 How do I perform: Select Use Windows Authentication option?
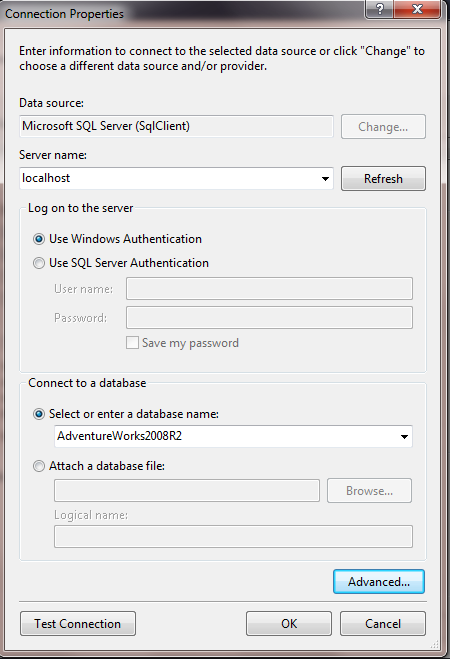[x=39, y=239]
